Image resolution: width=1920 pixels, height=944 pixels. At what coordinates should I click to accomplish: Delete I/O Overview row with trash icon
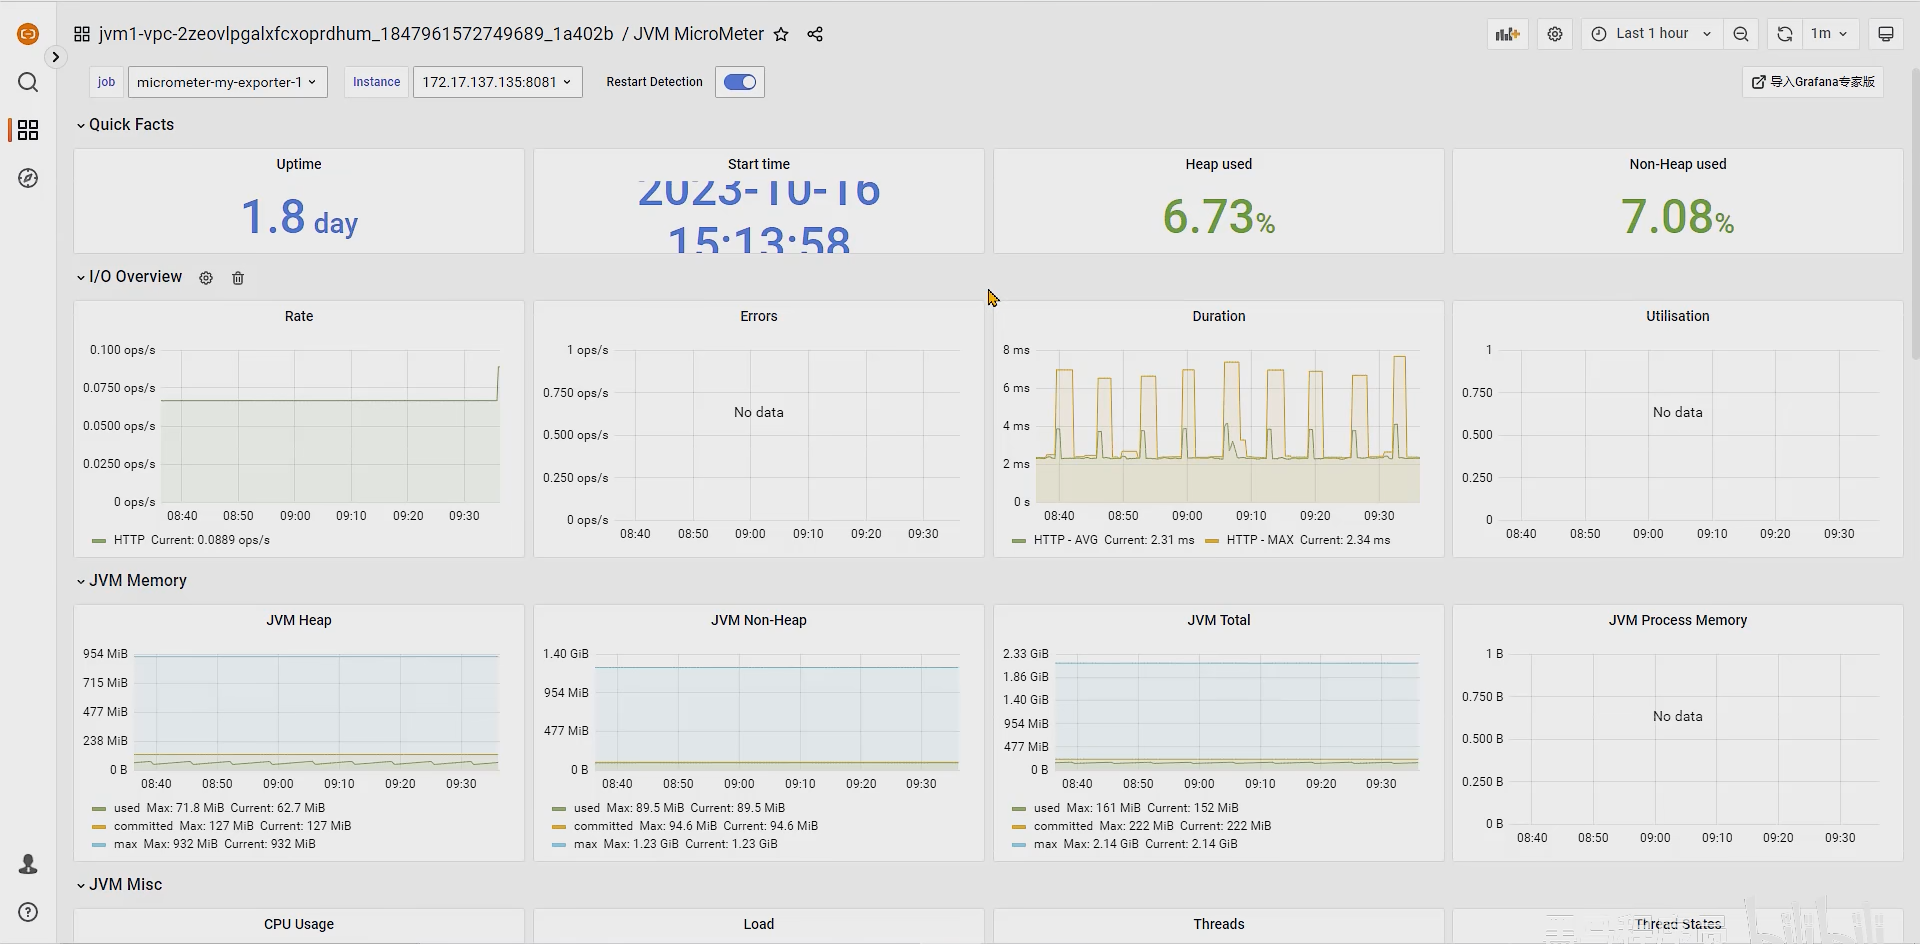(238, 278)
